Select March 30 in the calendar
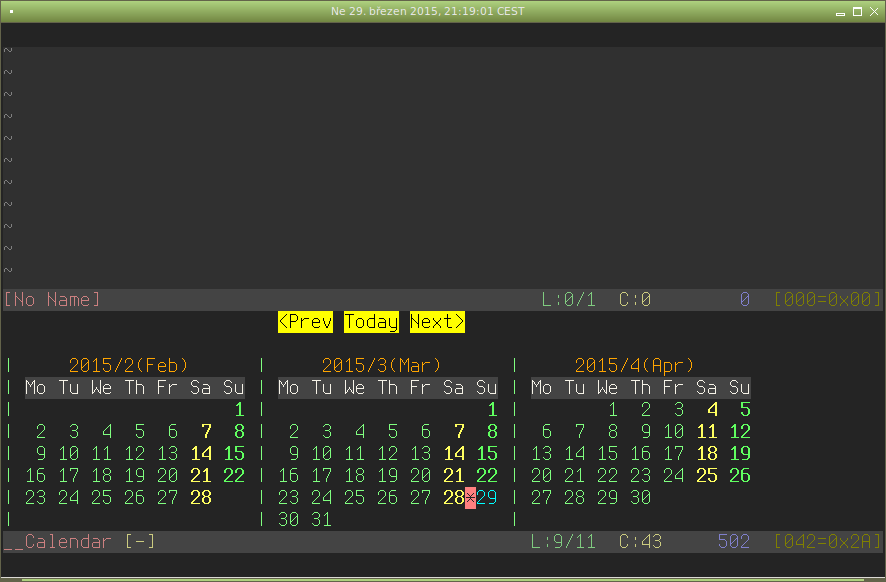Viewport: 886px width, 582px height. click(x=289, y=520)
